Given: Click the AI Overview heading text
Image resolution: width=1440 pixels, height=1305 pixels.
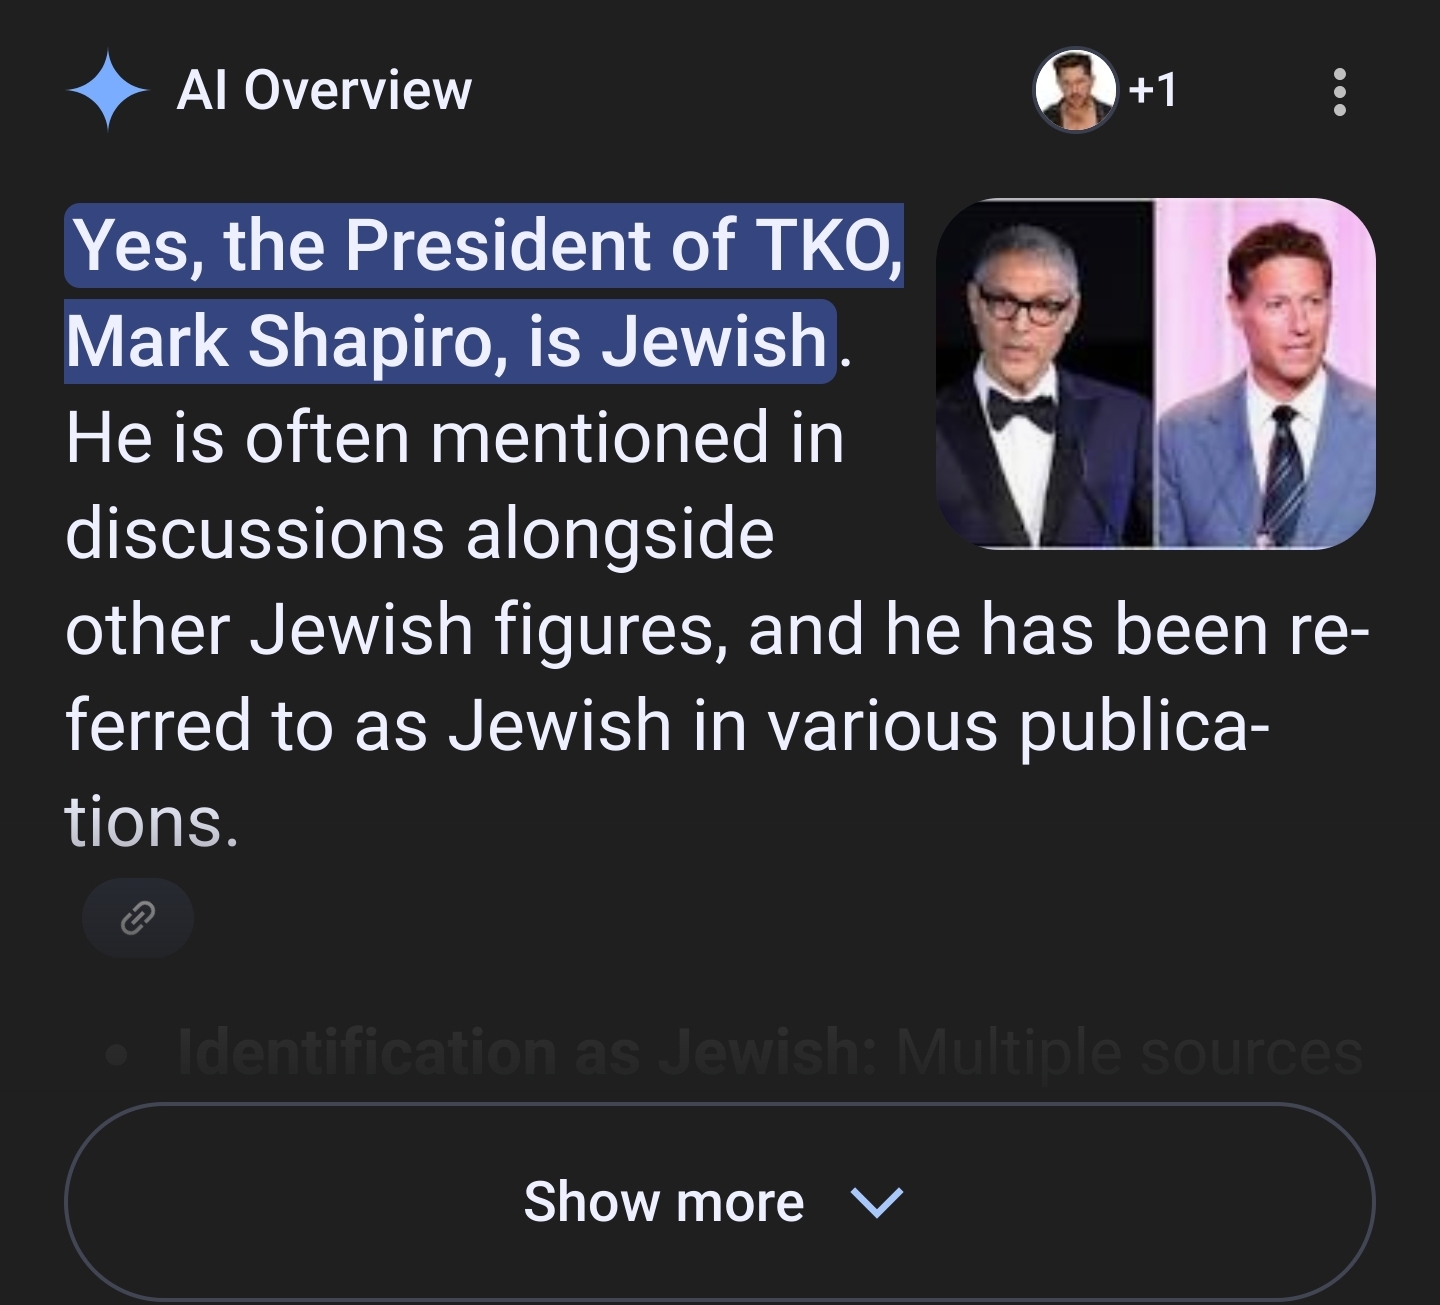Looking at the screenshot, I should 324,91.
